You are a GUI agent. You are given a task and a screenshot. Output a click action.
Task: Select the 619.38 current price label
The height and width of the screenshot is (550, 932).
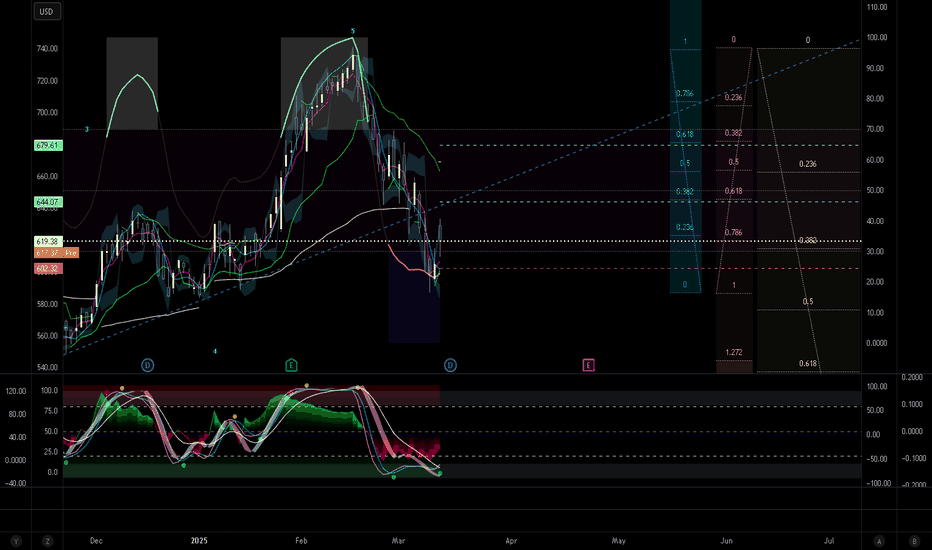(x=48, y=241)
